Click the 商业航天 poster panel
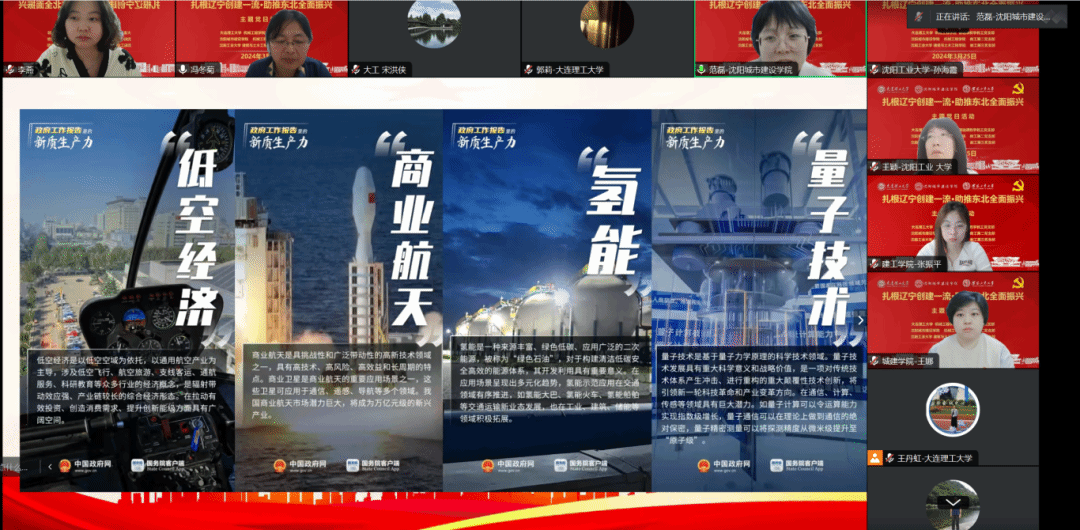 pos(338,300)
